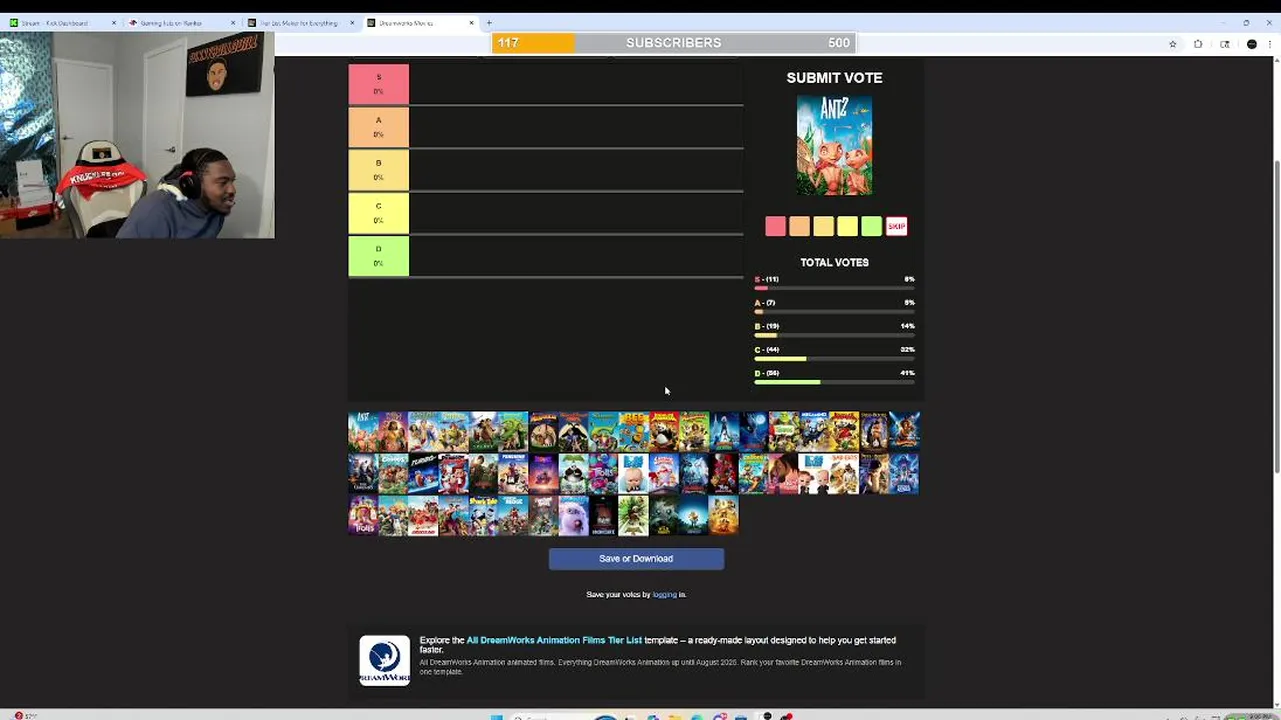The image size is (1281, 720).
Task: Click the C votes progress bar
Action: point(834,358)
